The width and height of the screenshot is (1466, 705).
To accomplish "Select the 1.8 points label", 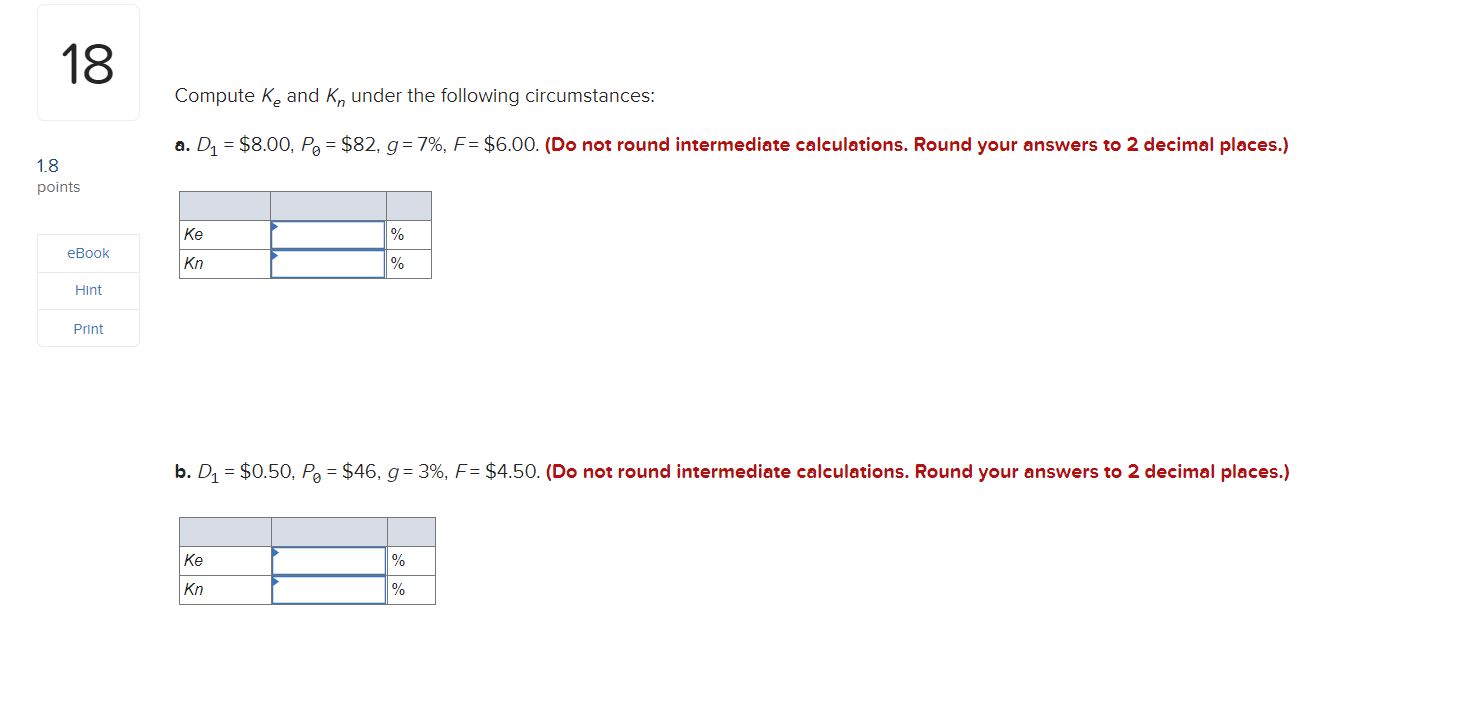I will (55, 175).
